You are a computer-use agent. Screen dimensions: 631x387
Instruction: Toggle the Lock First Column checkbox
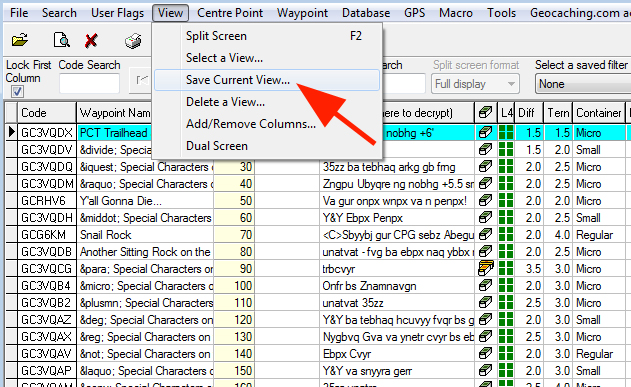(17, 92)
